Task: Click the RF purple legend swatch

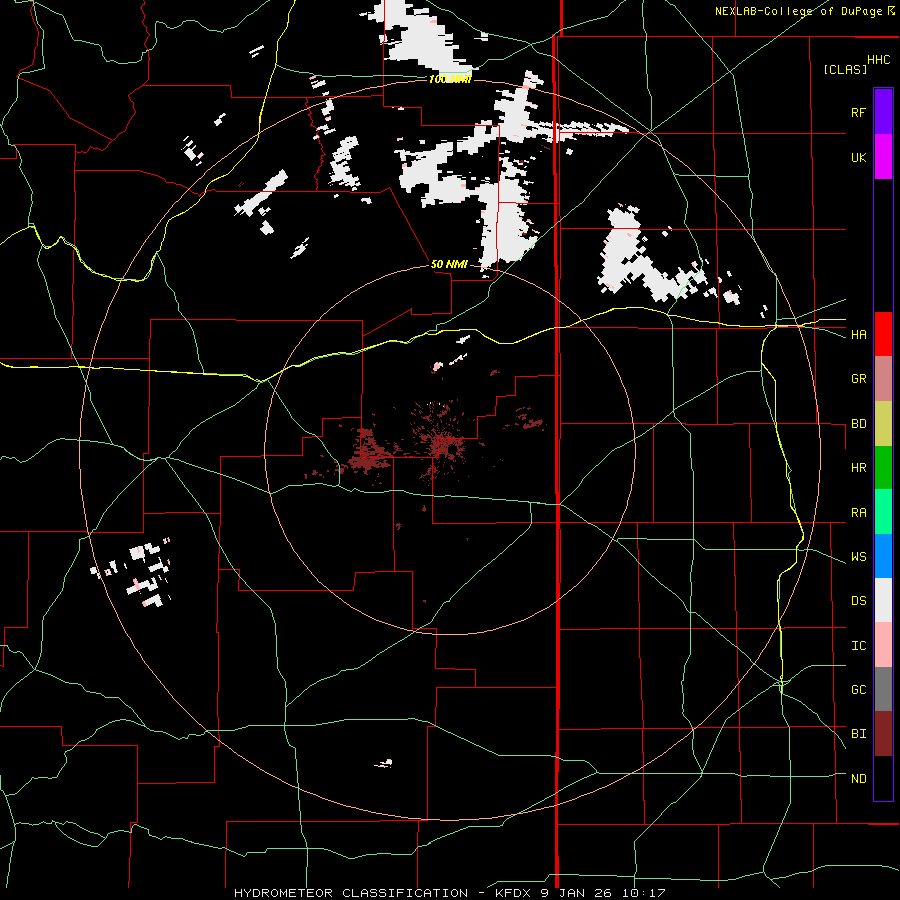Action: [x=883, y=112]
